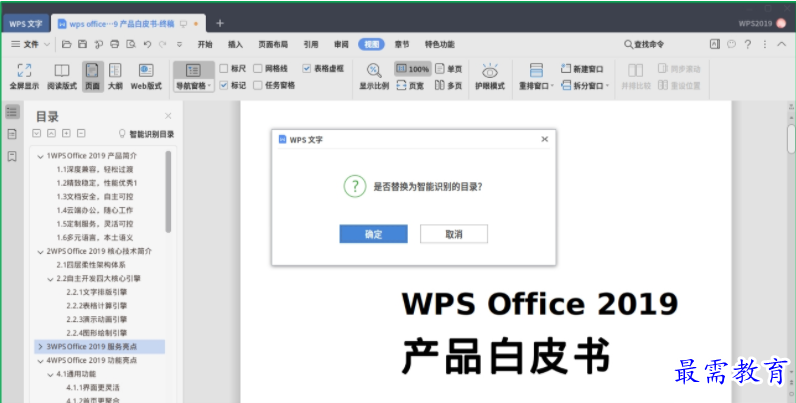This screenshot has width=796, height=403.
Task: Click the open file folder icon
Action: [x=66, y=44]
